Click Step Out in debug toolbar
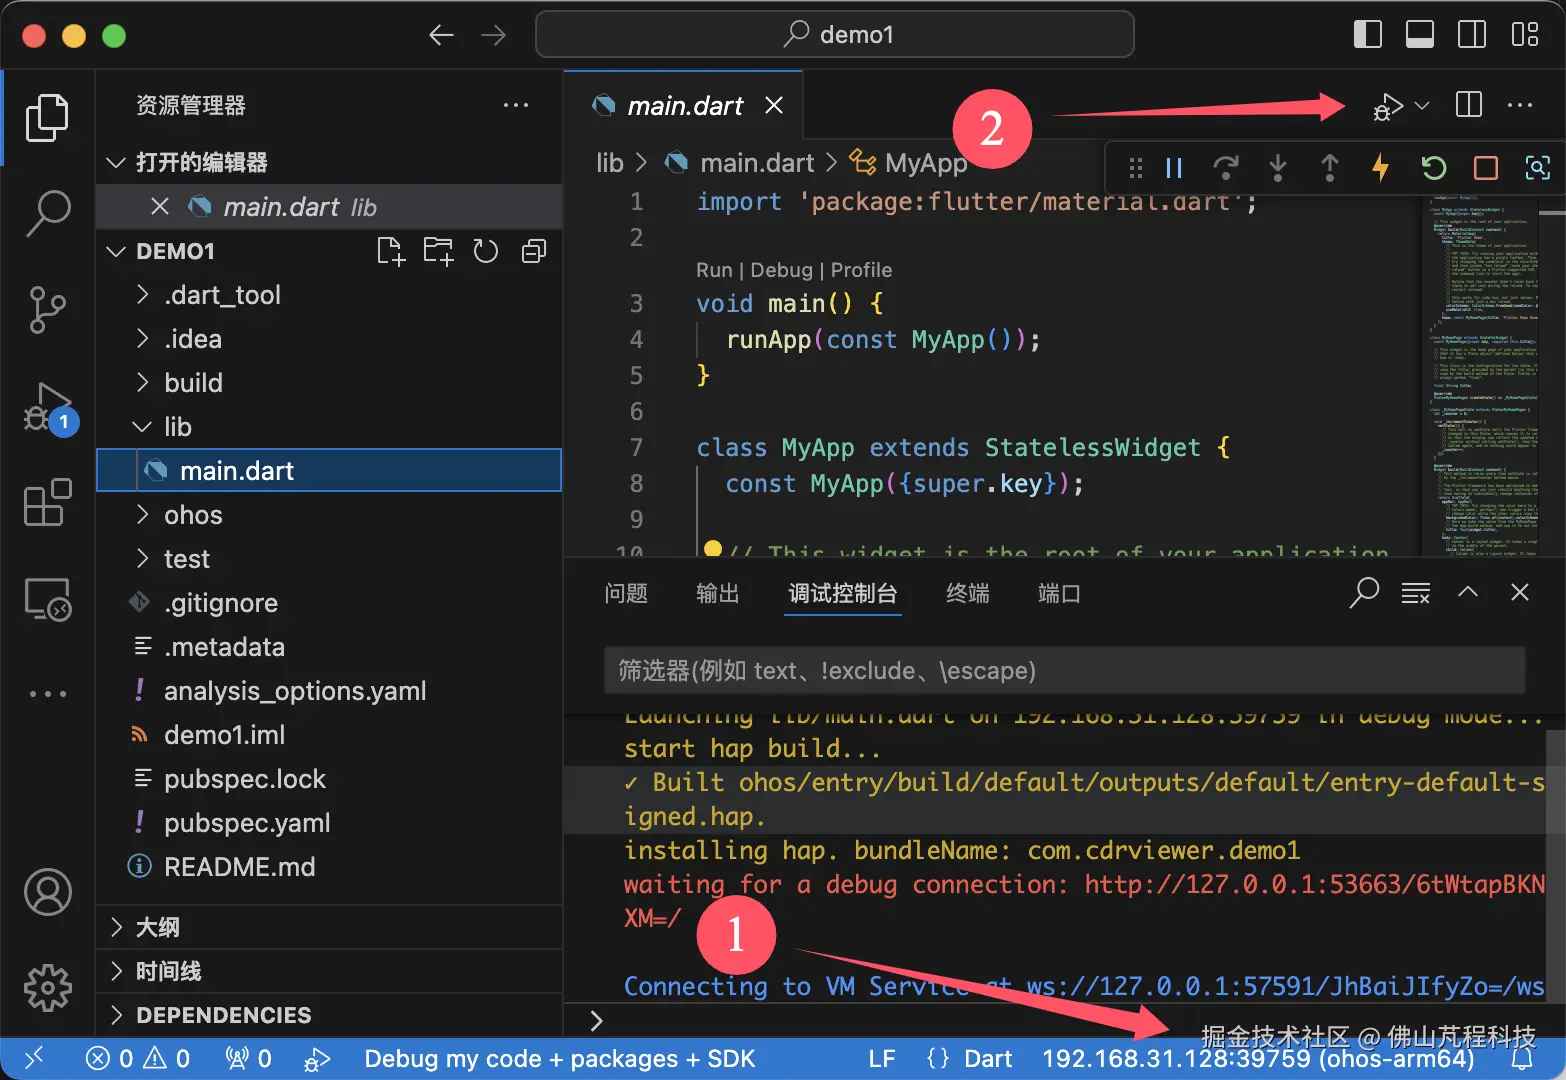Image resolution: width=1566 pixels, height=1080 pixels. [x=1330, y=168]
